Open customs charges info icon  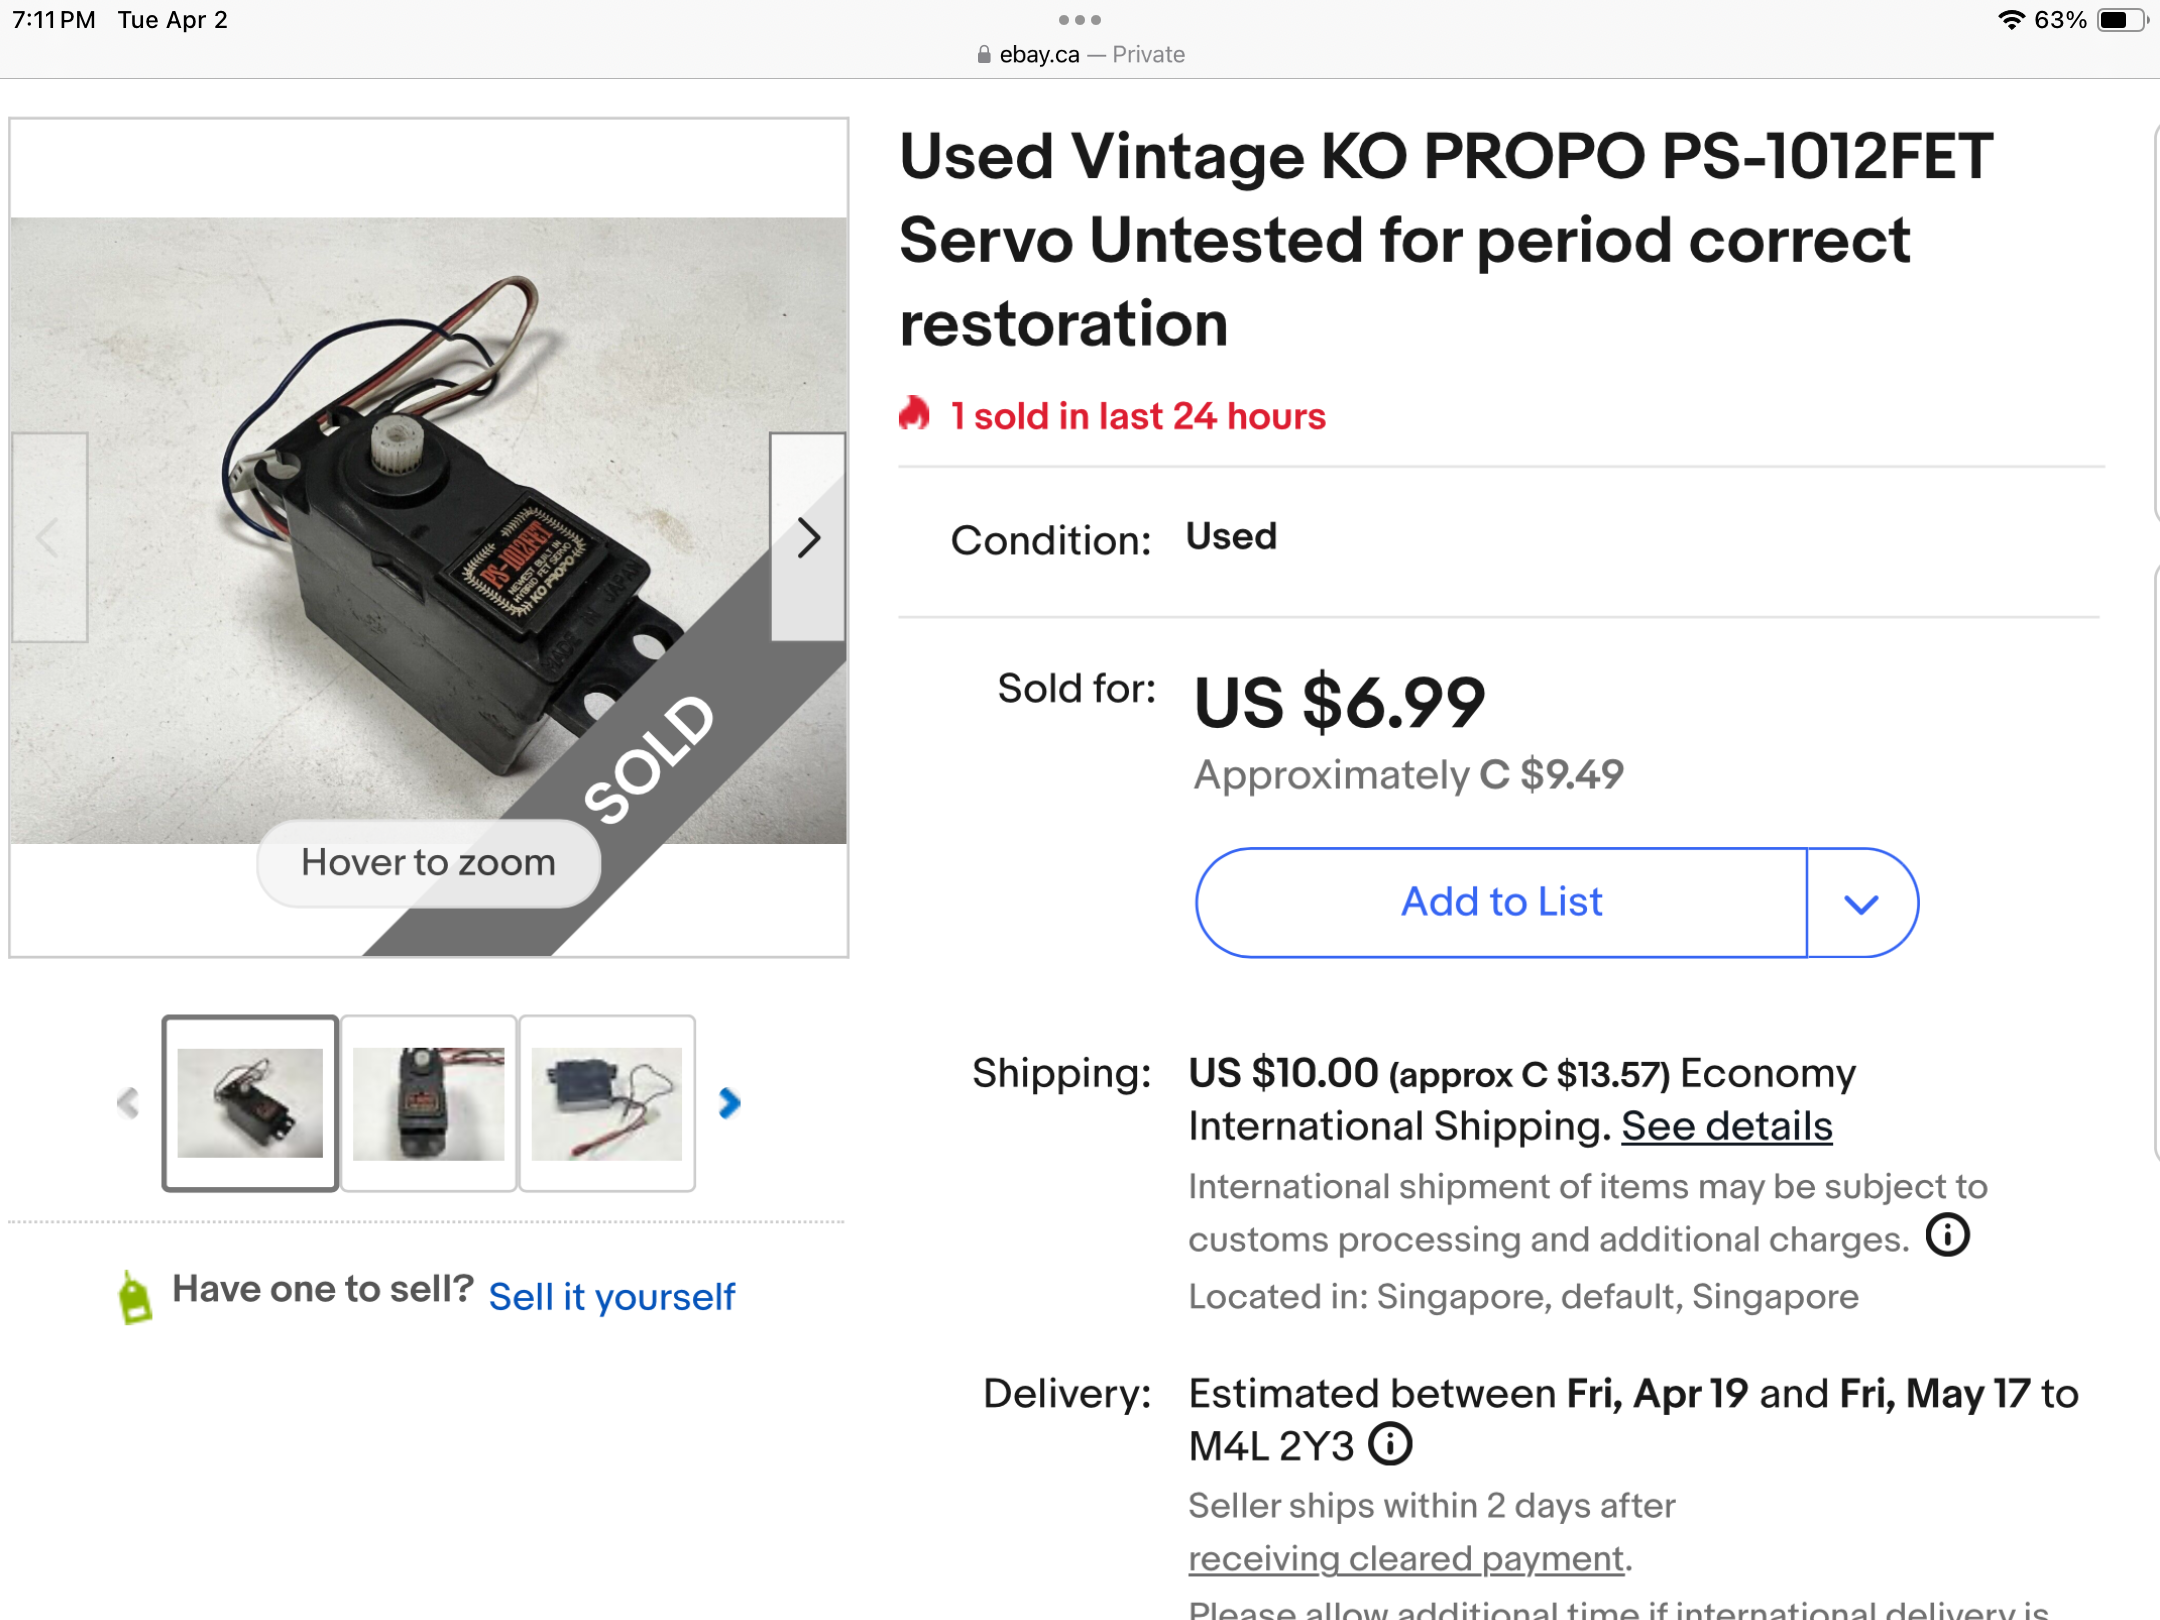(1947, 1236)
